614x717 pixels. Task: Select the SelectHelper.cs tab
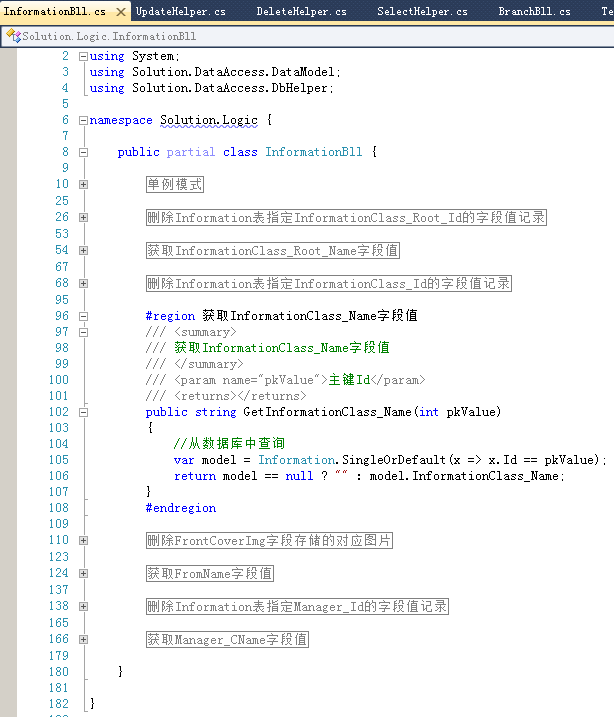422,12
